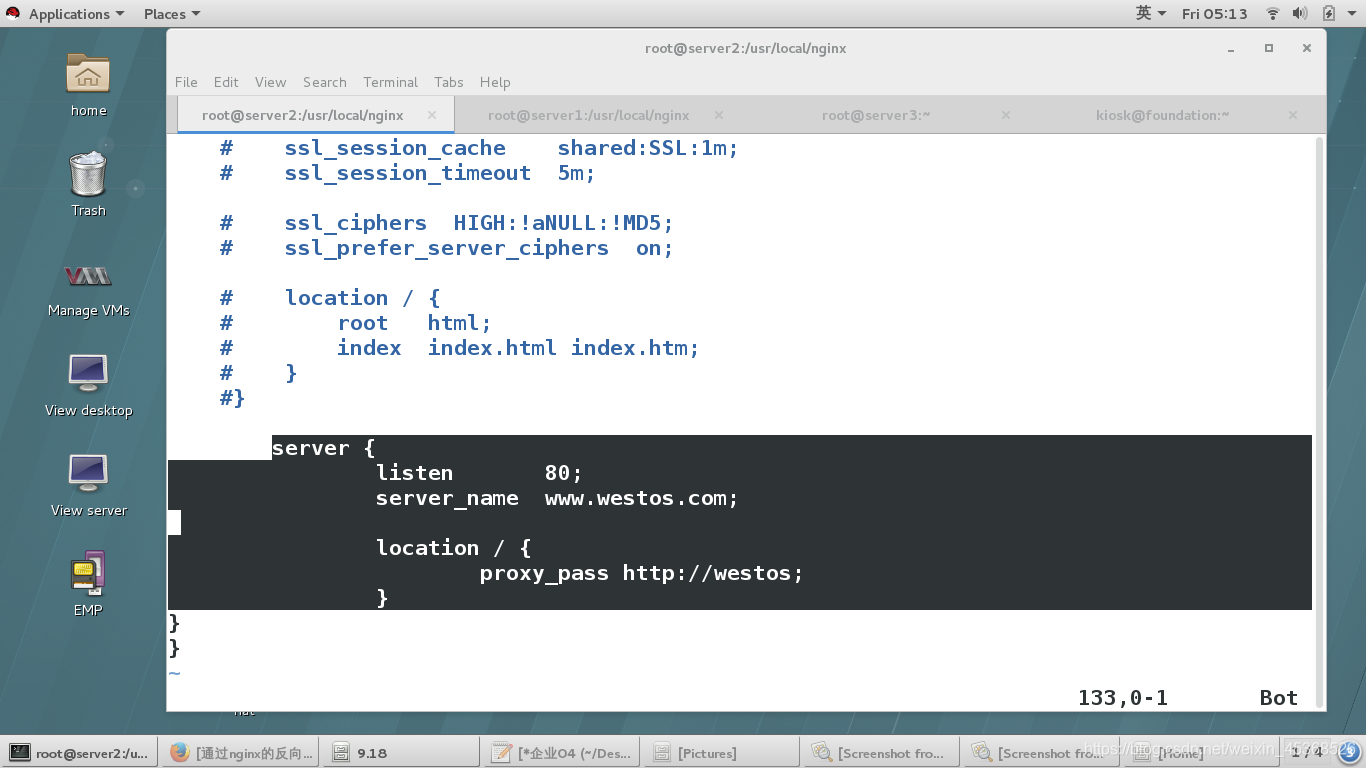1366x768 pixels.
Task: Open root@server2 terminal taskbar item
Action: [x=81, y=753]
